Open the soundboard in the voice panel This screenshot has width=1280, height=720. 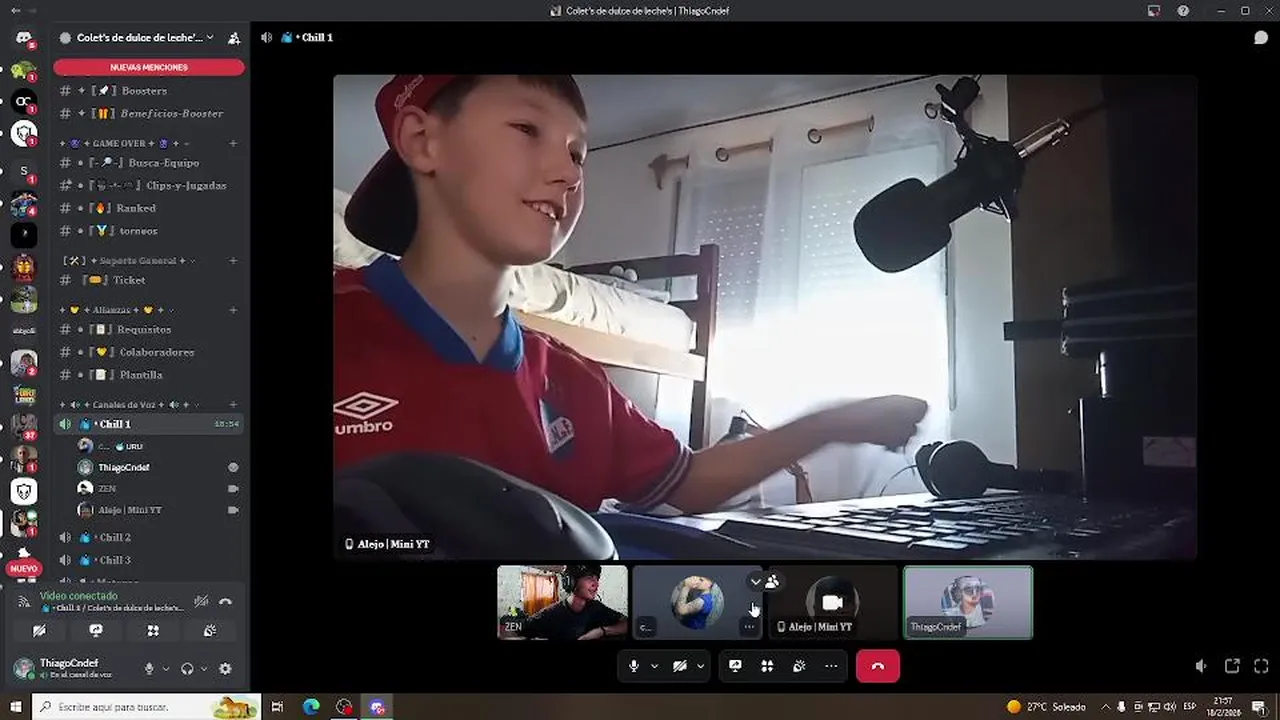(210, 631)
